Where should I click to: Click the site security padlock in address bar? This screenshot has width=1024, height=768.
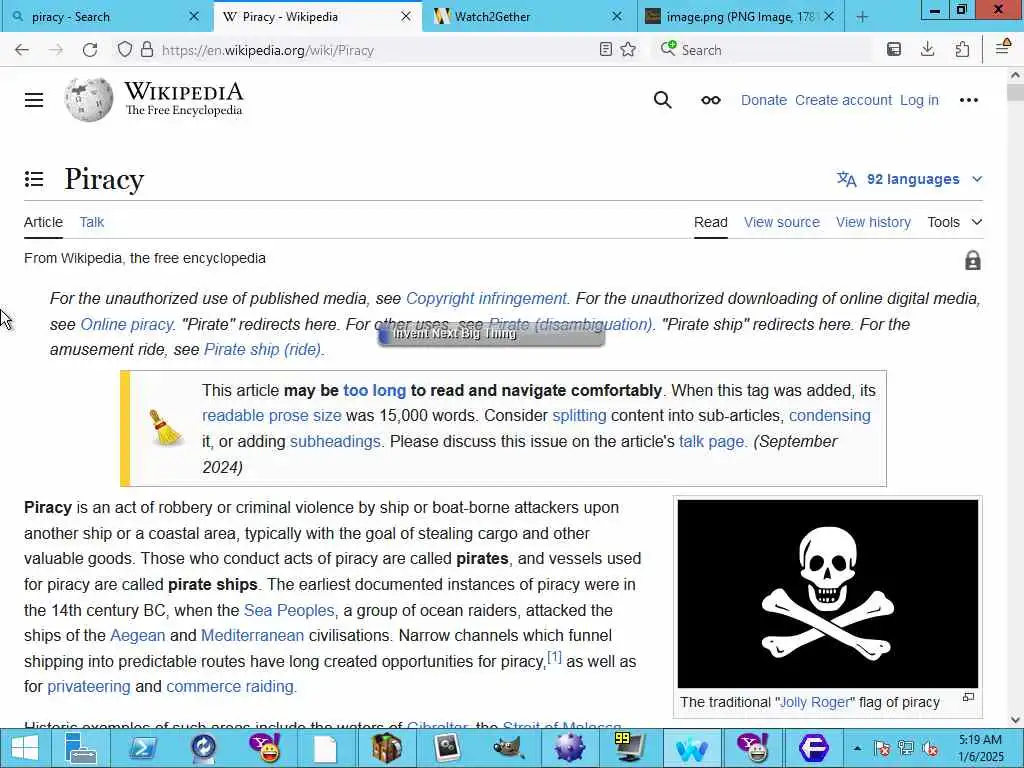pos(147,50)
